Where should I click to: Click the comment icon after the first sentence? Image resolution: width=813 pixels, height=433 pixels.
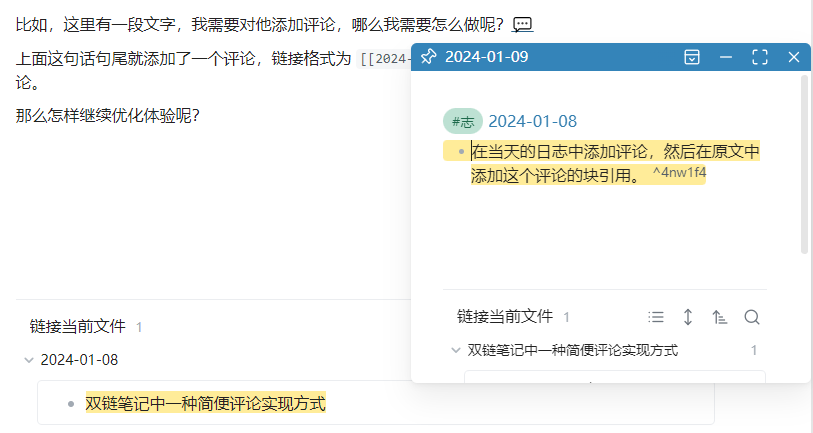pos(522,24)
